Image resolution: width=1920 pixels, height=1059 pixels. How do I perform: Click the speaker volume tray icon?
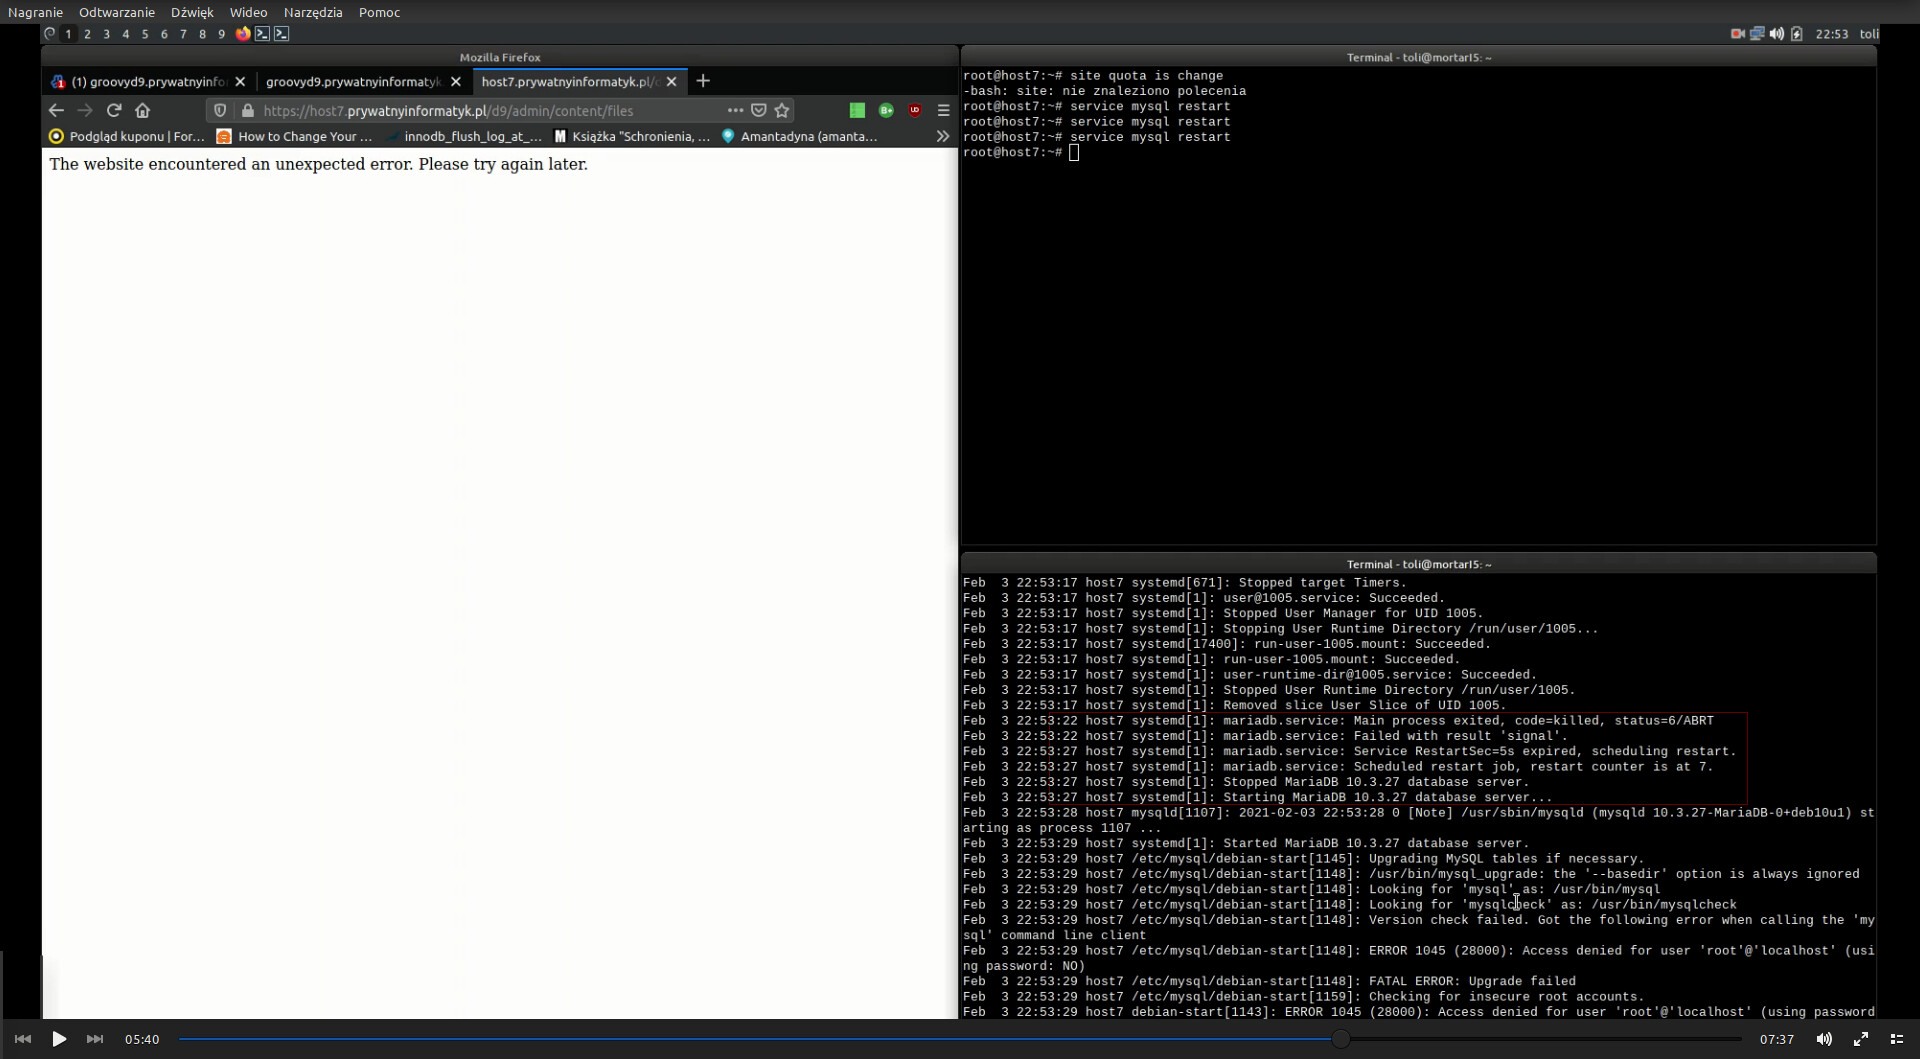1777,34
